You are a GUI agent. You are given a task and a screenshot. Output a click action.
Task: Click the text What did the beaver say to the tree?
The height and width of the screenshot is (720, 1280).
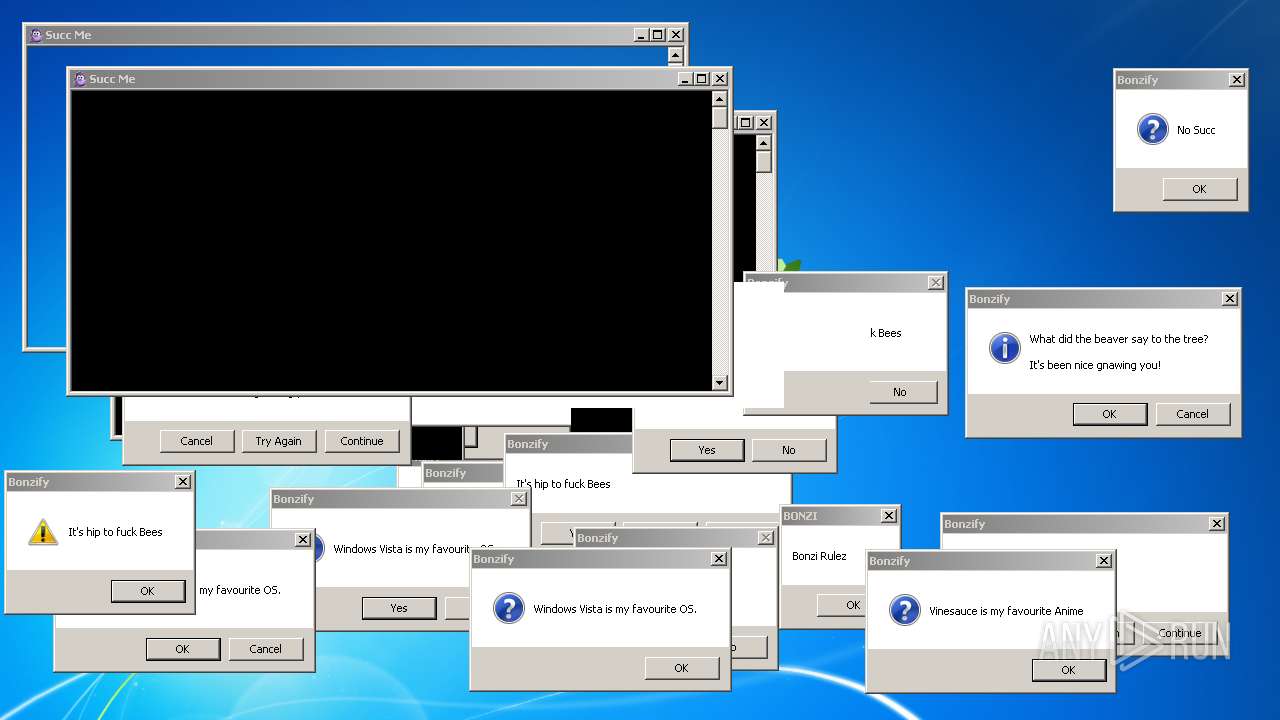tap(1119, 339)
